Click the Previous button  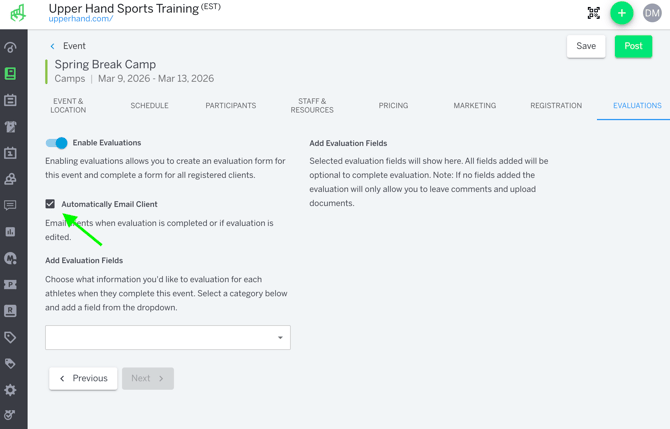click(x=83, y=379)
